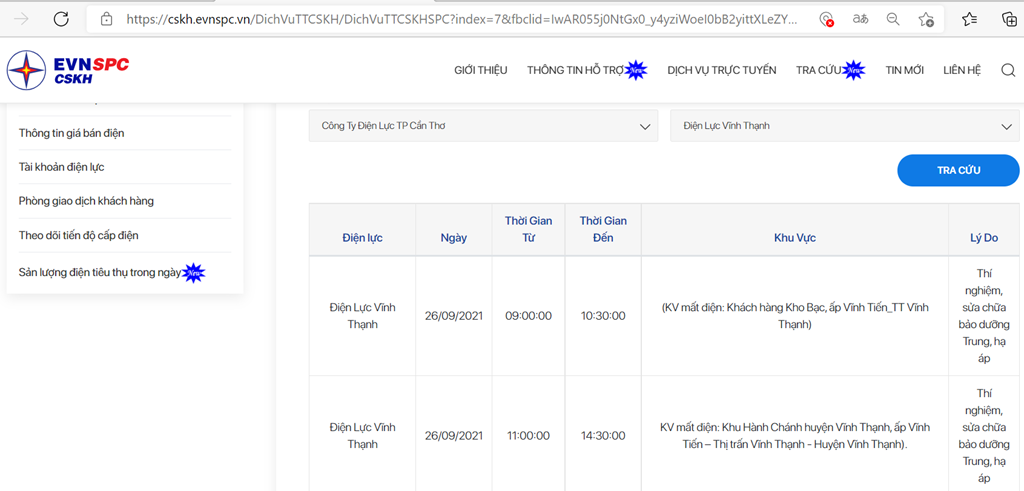This screenshot has height=491, width=1024.
Task: Open Thông tin giá bán điện link
Action: [x=72, y=133]
